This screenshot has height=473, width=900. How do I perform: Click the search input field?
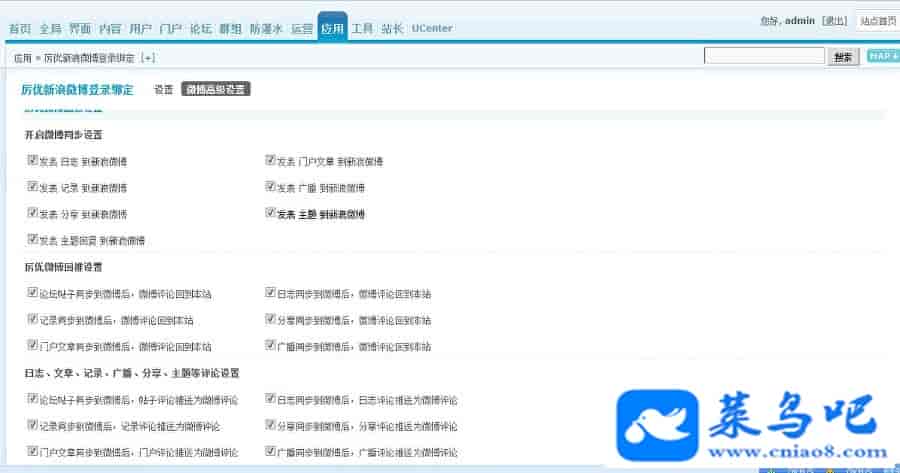pyautogui.click(x=764, y=56)
